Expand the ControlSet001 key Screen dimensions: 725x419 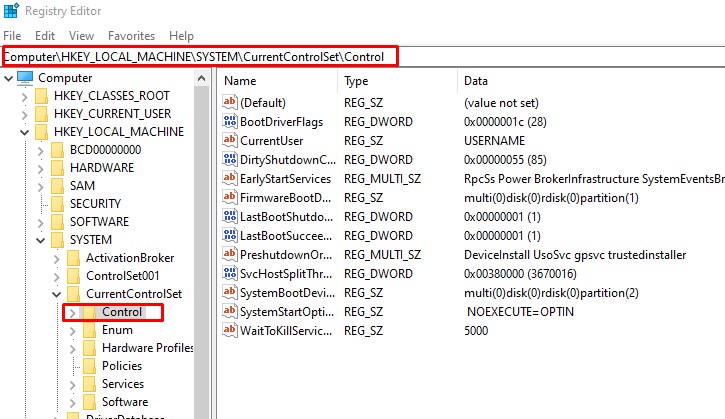pyautogui.click(x=56, y=277)
